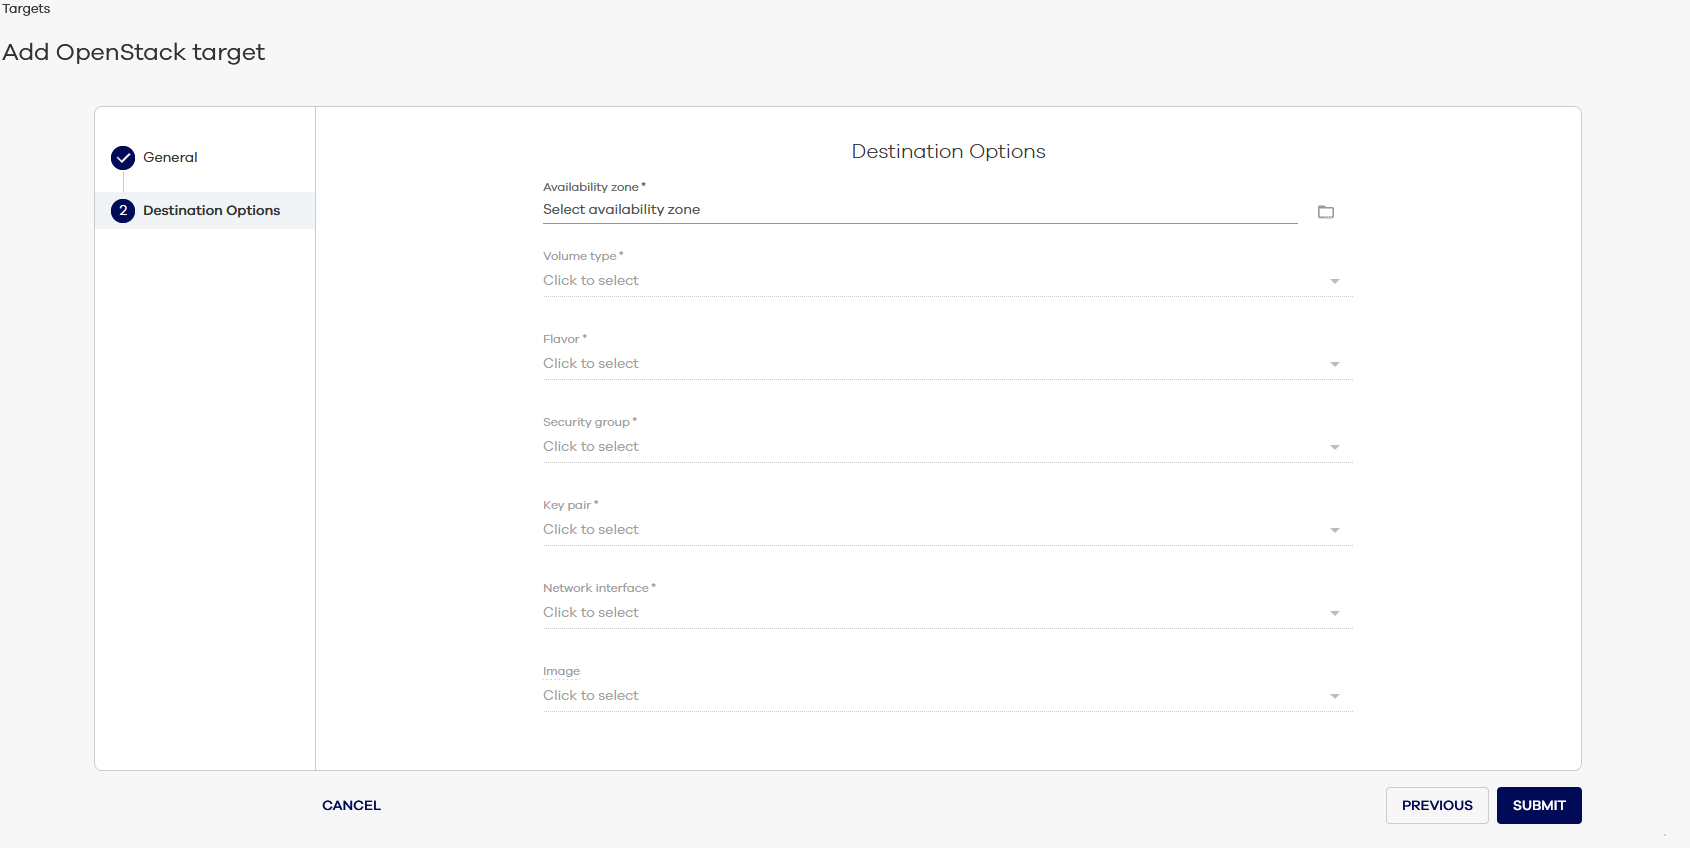Open the Volume type selection field
The image size is (1690, 848).
point(930,281)
